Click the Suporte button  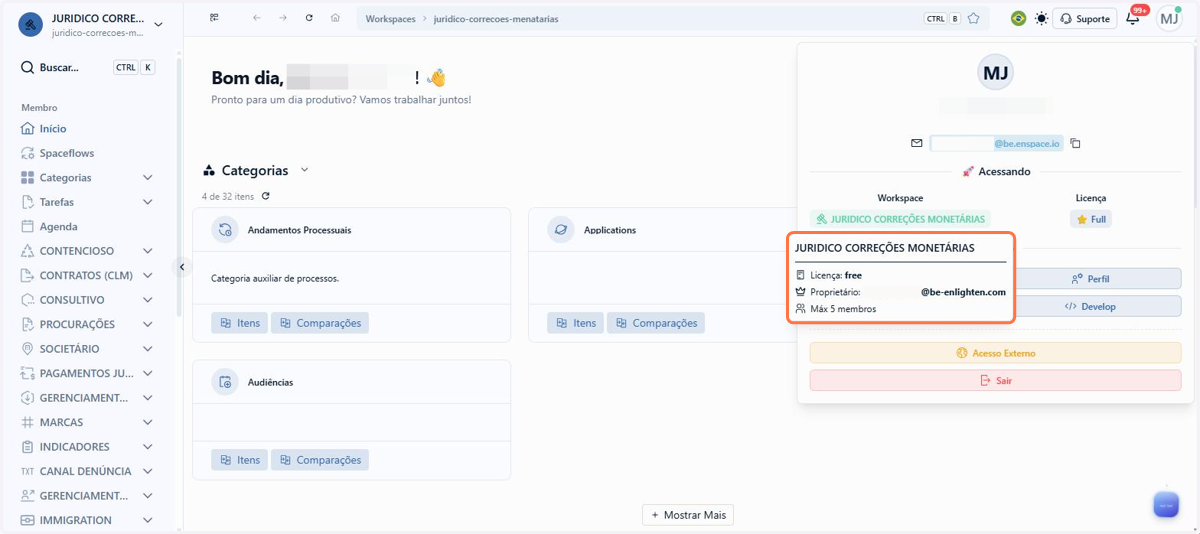pyautogui.click(x=1085, y=18)
